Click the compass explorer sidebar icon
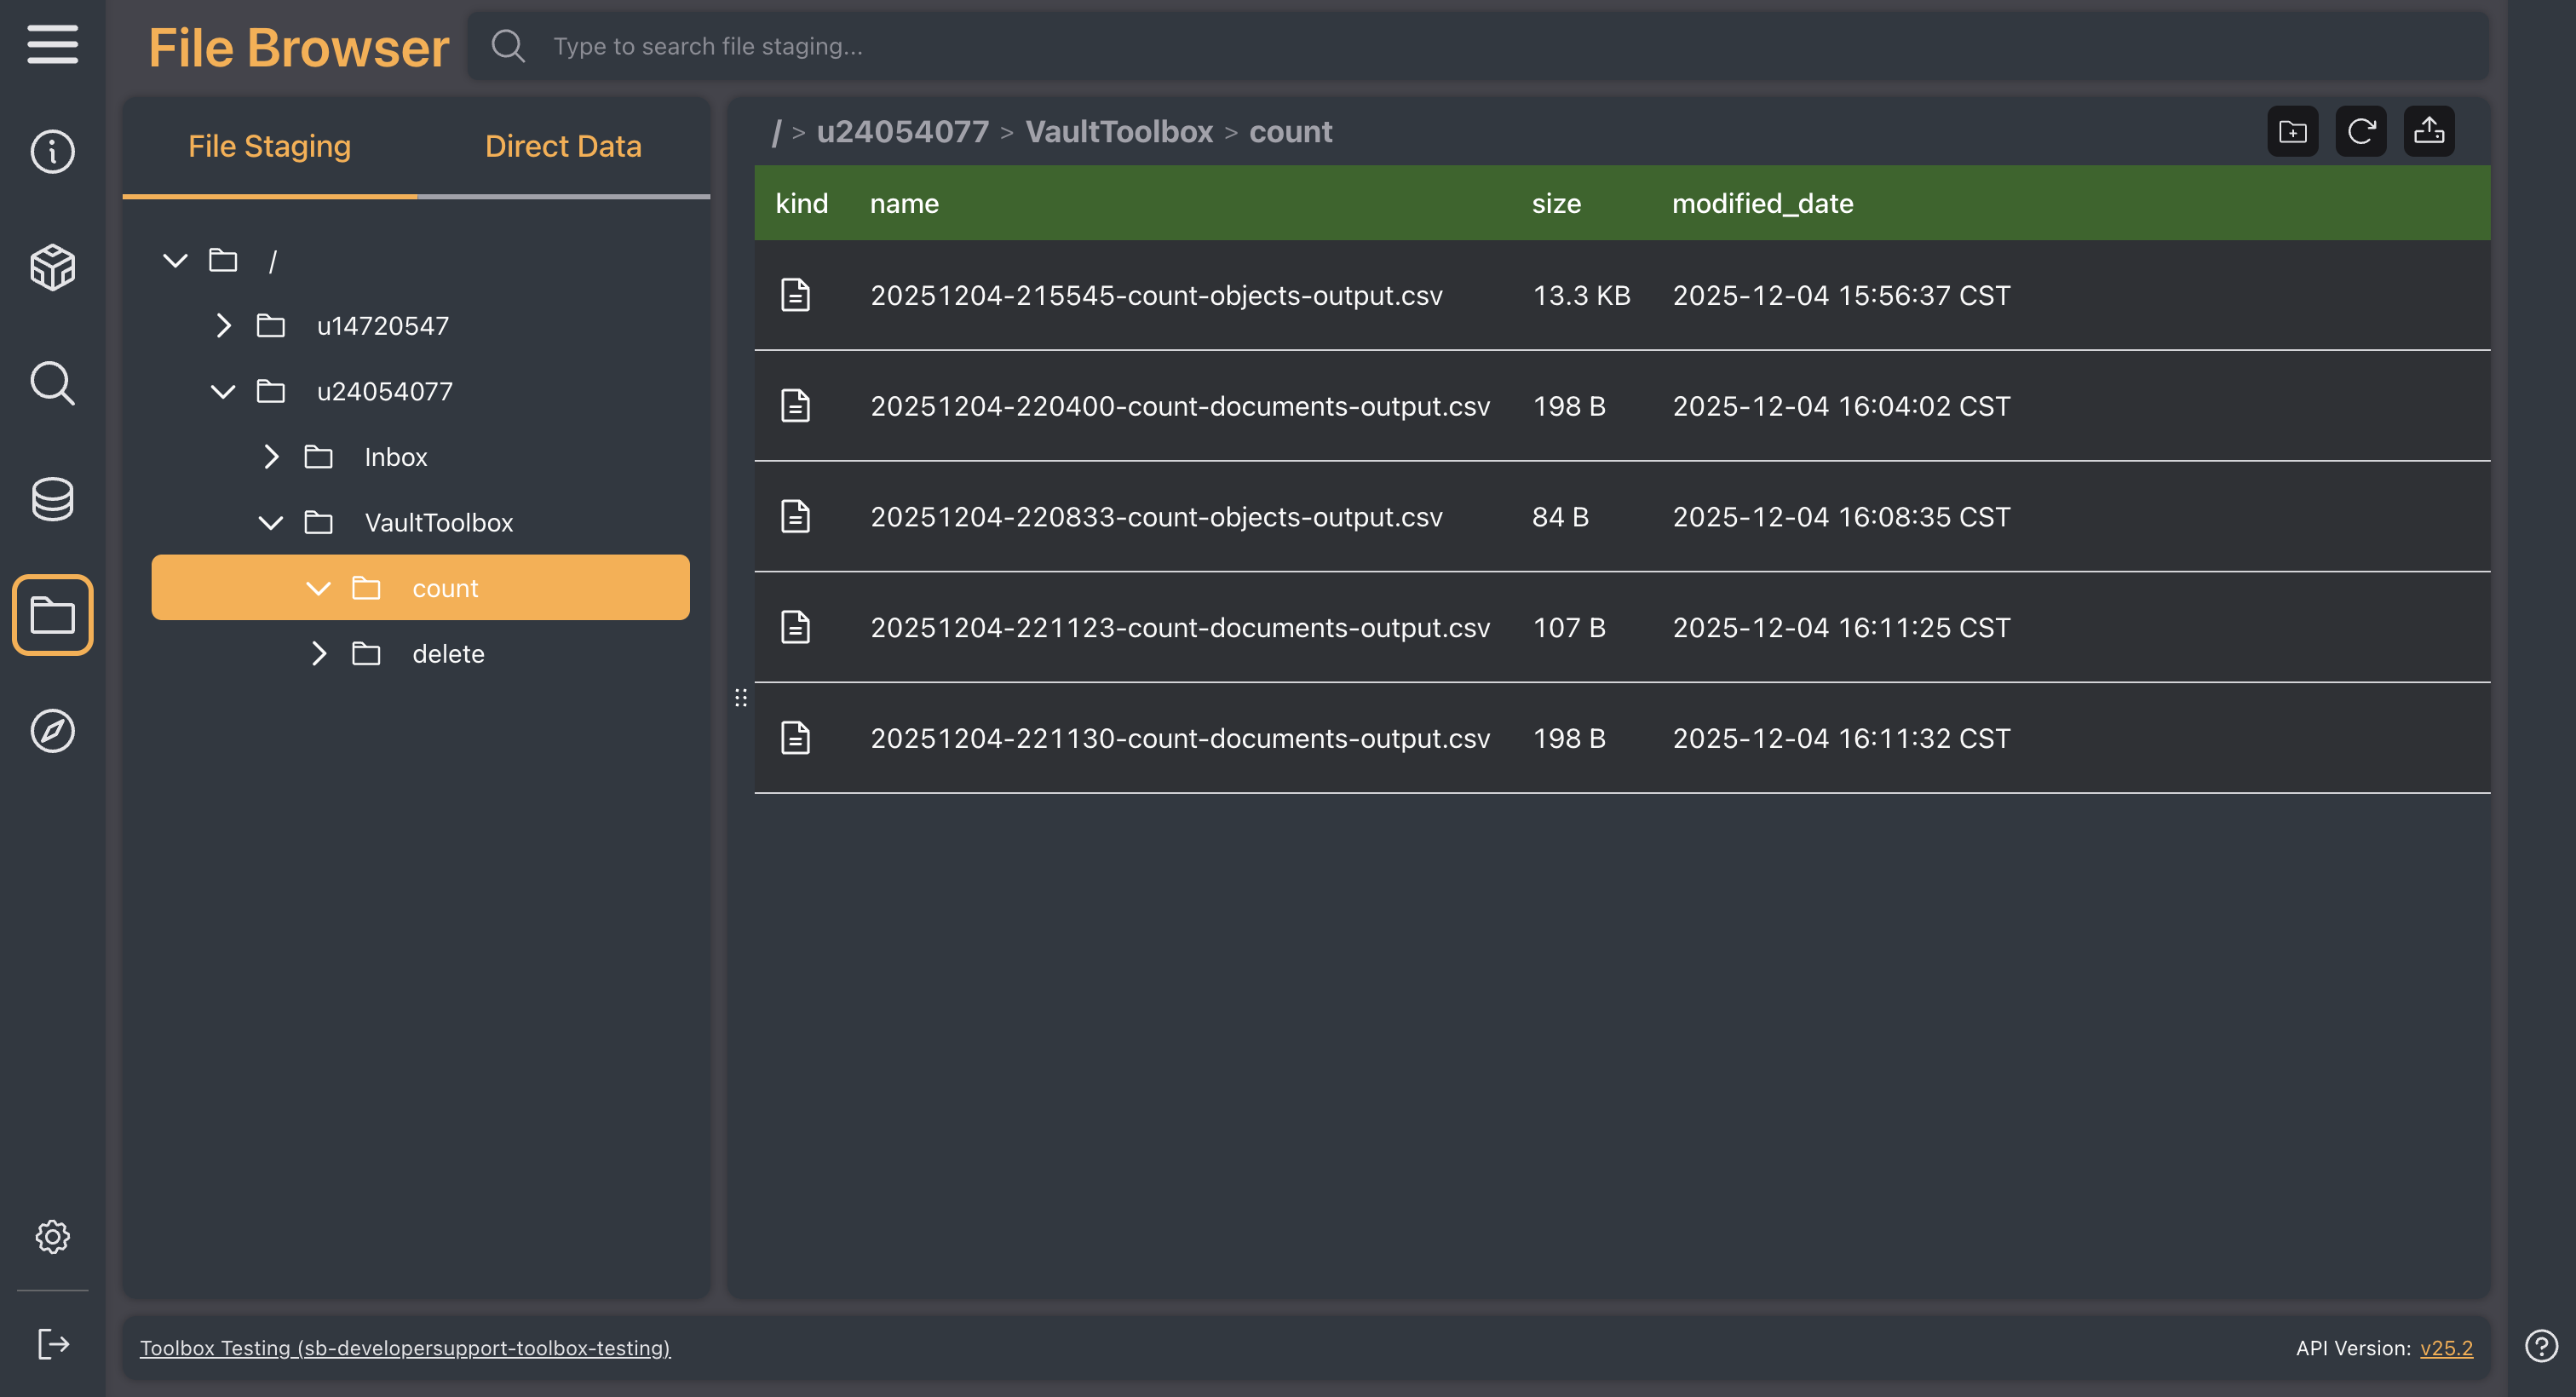 click(52, 731)
